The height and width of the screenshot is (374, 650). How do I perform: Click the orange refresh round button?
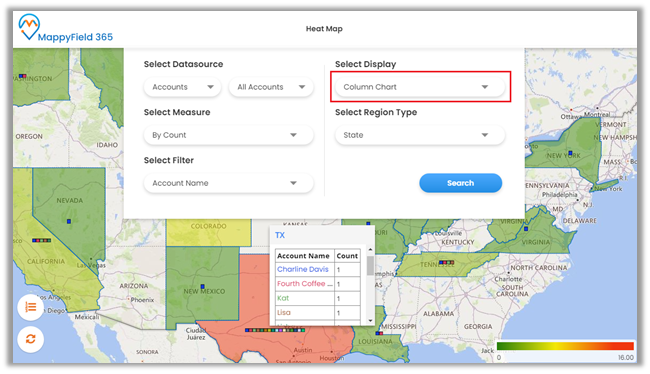pyautogui.click(x=31, y=339)
